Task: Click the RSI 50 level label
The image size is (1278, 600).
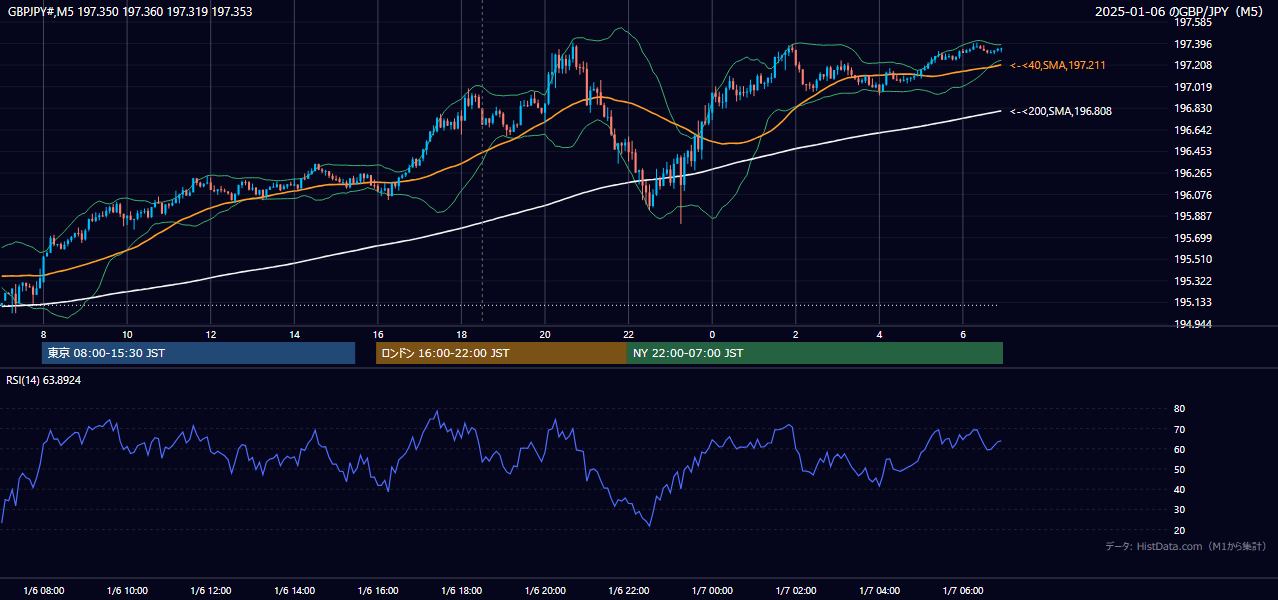Action: tap(1179, 470)
